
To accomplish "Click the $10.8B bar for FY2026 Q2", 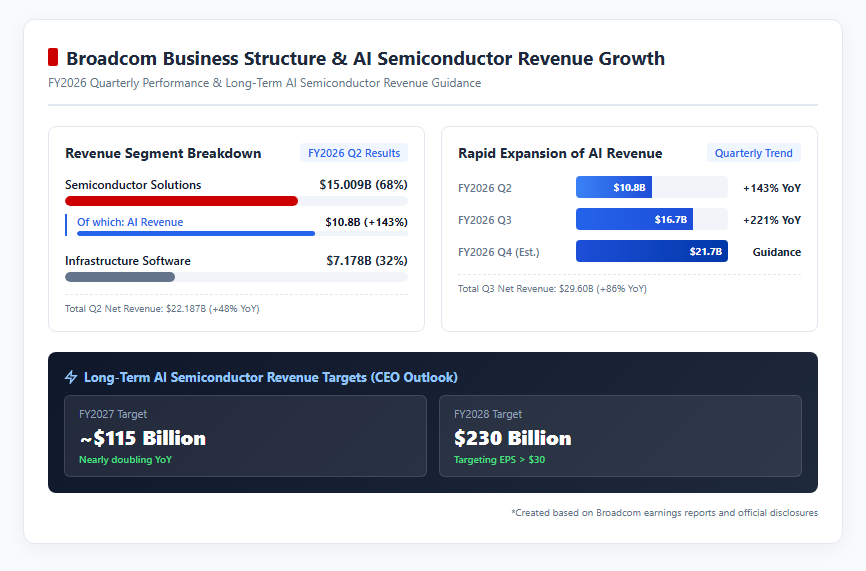I will point(614,187).
